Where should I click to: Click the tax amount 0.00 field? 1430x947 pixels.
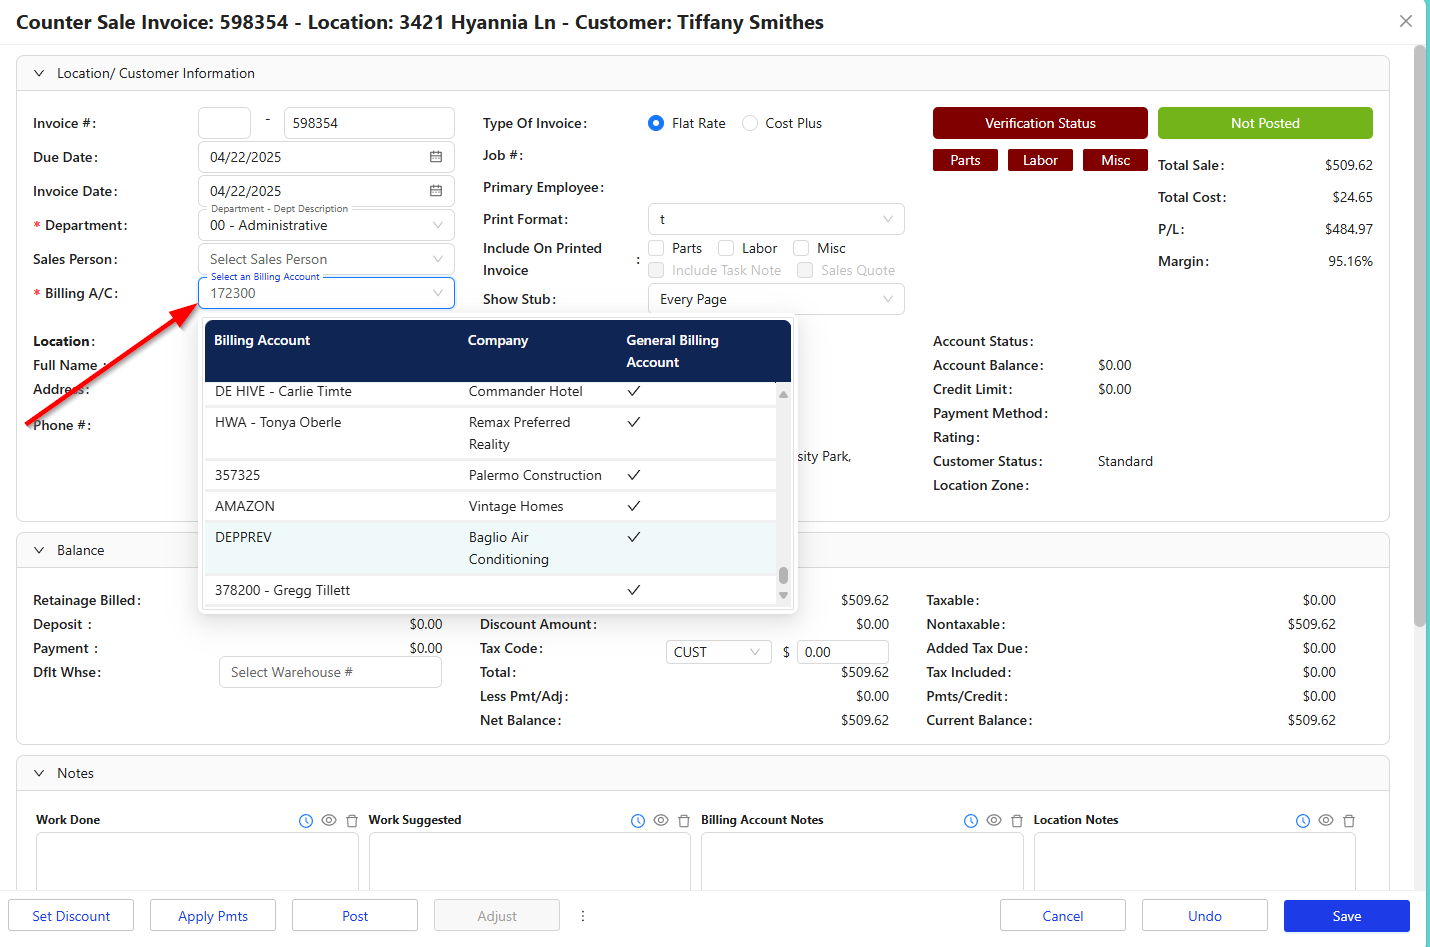click(x=843, y=652)
